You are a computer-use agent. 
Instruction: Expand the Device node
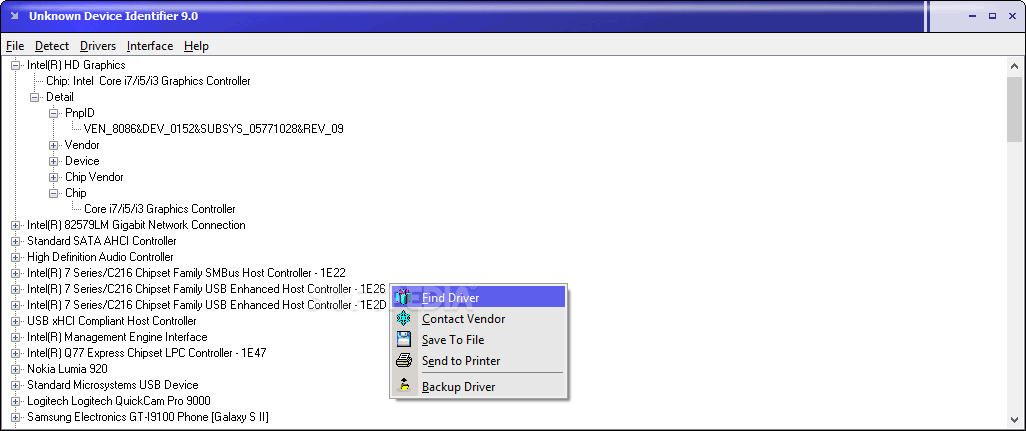tap(54, 162)
